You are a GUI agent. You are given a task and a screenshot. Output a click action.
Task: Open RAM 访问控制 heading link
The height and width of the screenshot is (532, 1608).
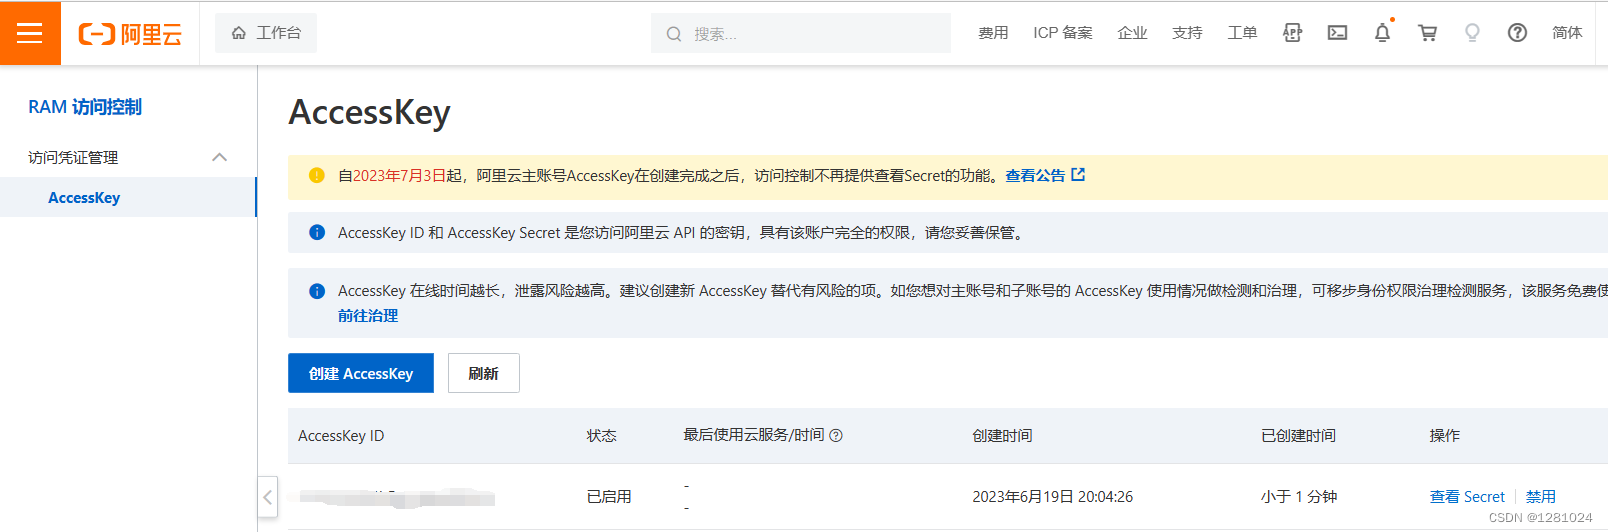coord(85,107)
